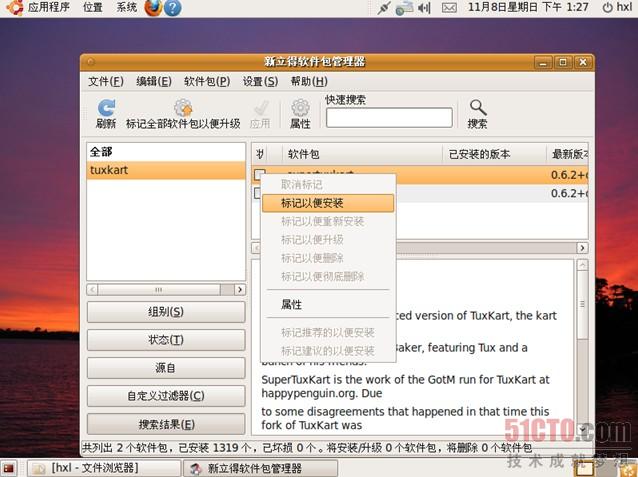Click the show desktop icon in bottom panel
This screenshot has height=477, width=638.
(x=9, y=468)
